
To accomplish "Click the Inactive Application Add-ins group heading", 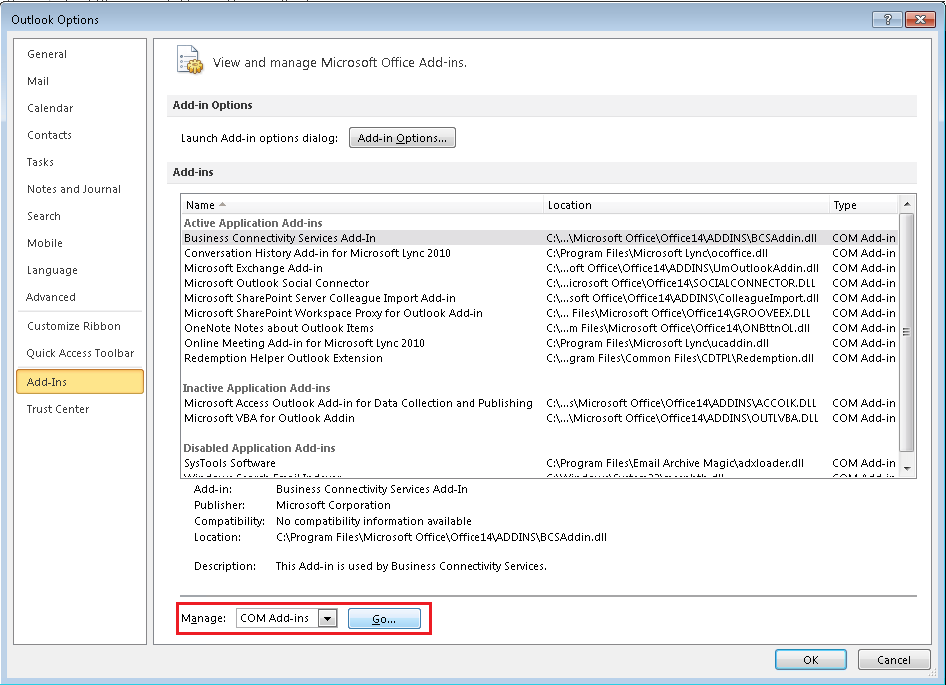I will tap(256, 388).
